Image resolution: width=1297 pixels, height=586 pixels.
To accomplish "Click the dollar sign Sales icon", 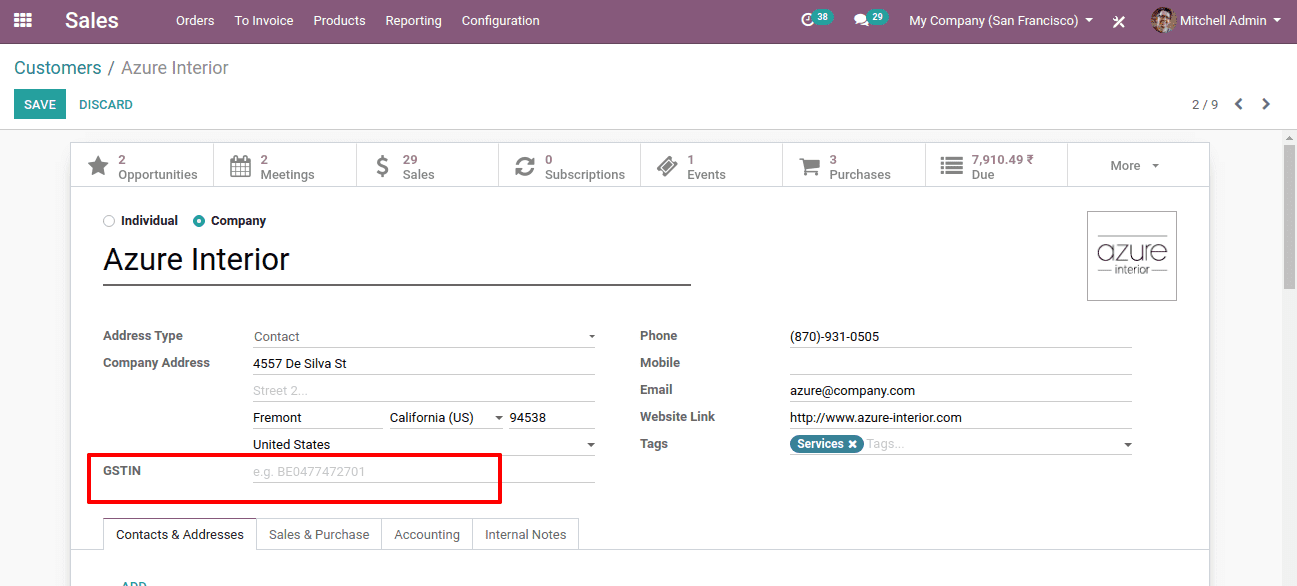I will (x=382, y=166).
